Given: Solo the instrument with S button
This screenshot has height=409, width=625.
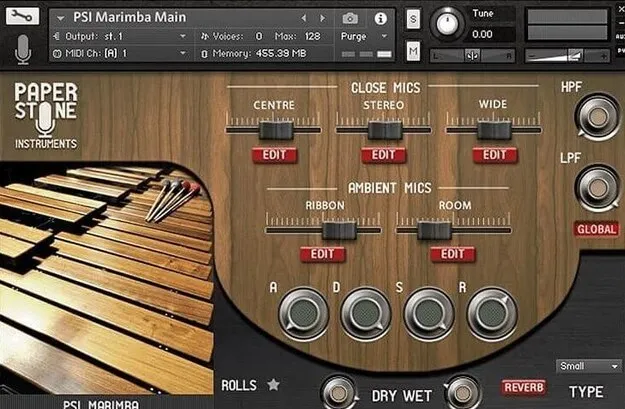Looking at the screenshot, I should pos(413,19).
